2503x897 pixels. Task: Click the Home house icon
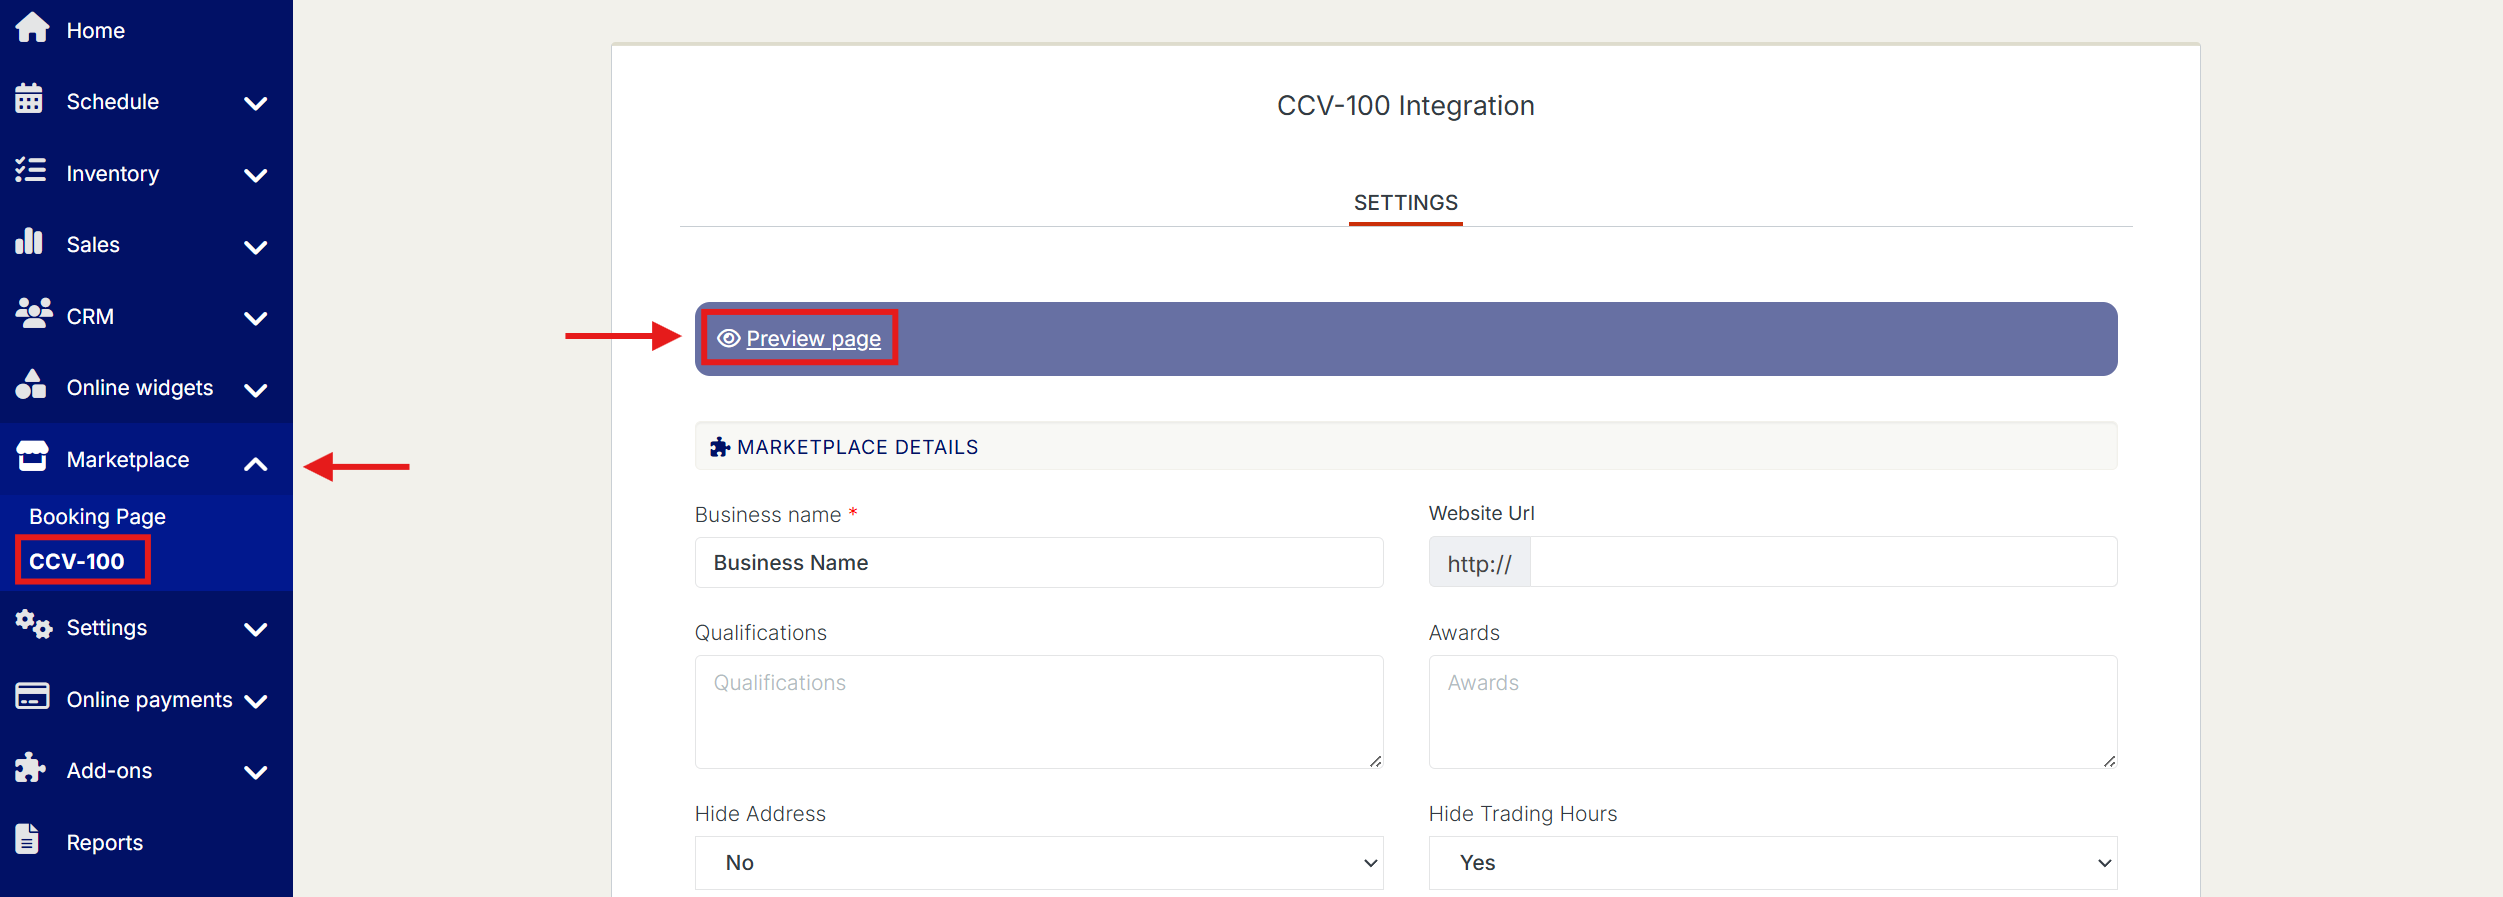point(32,28)
